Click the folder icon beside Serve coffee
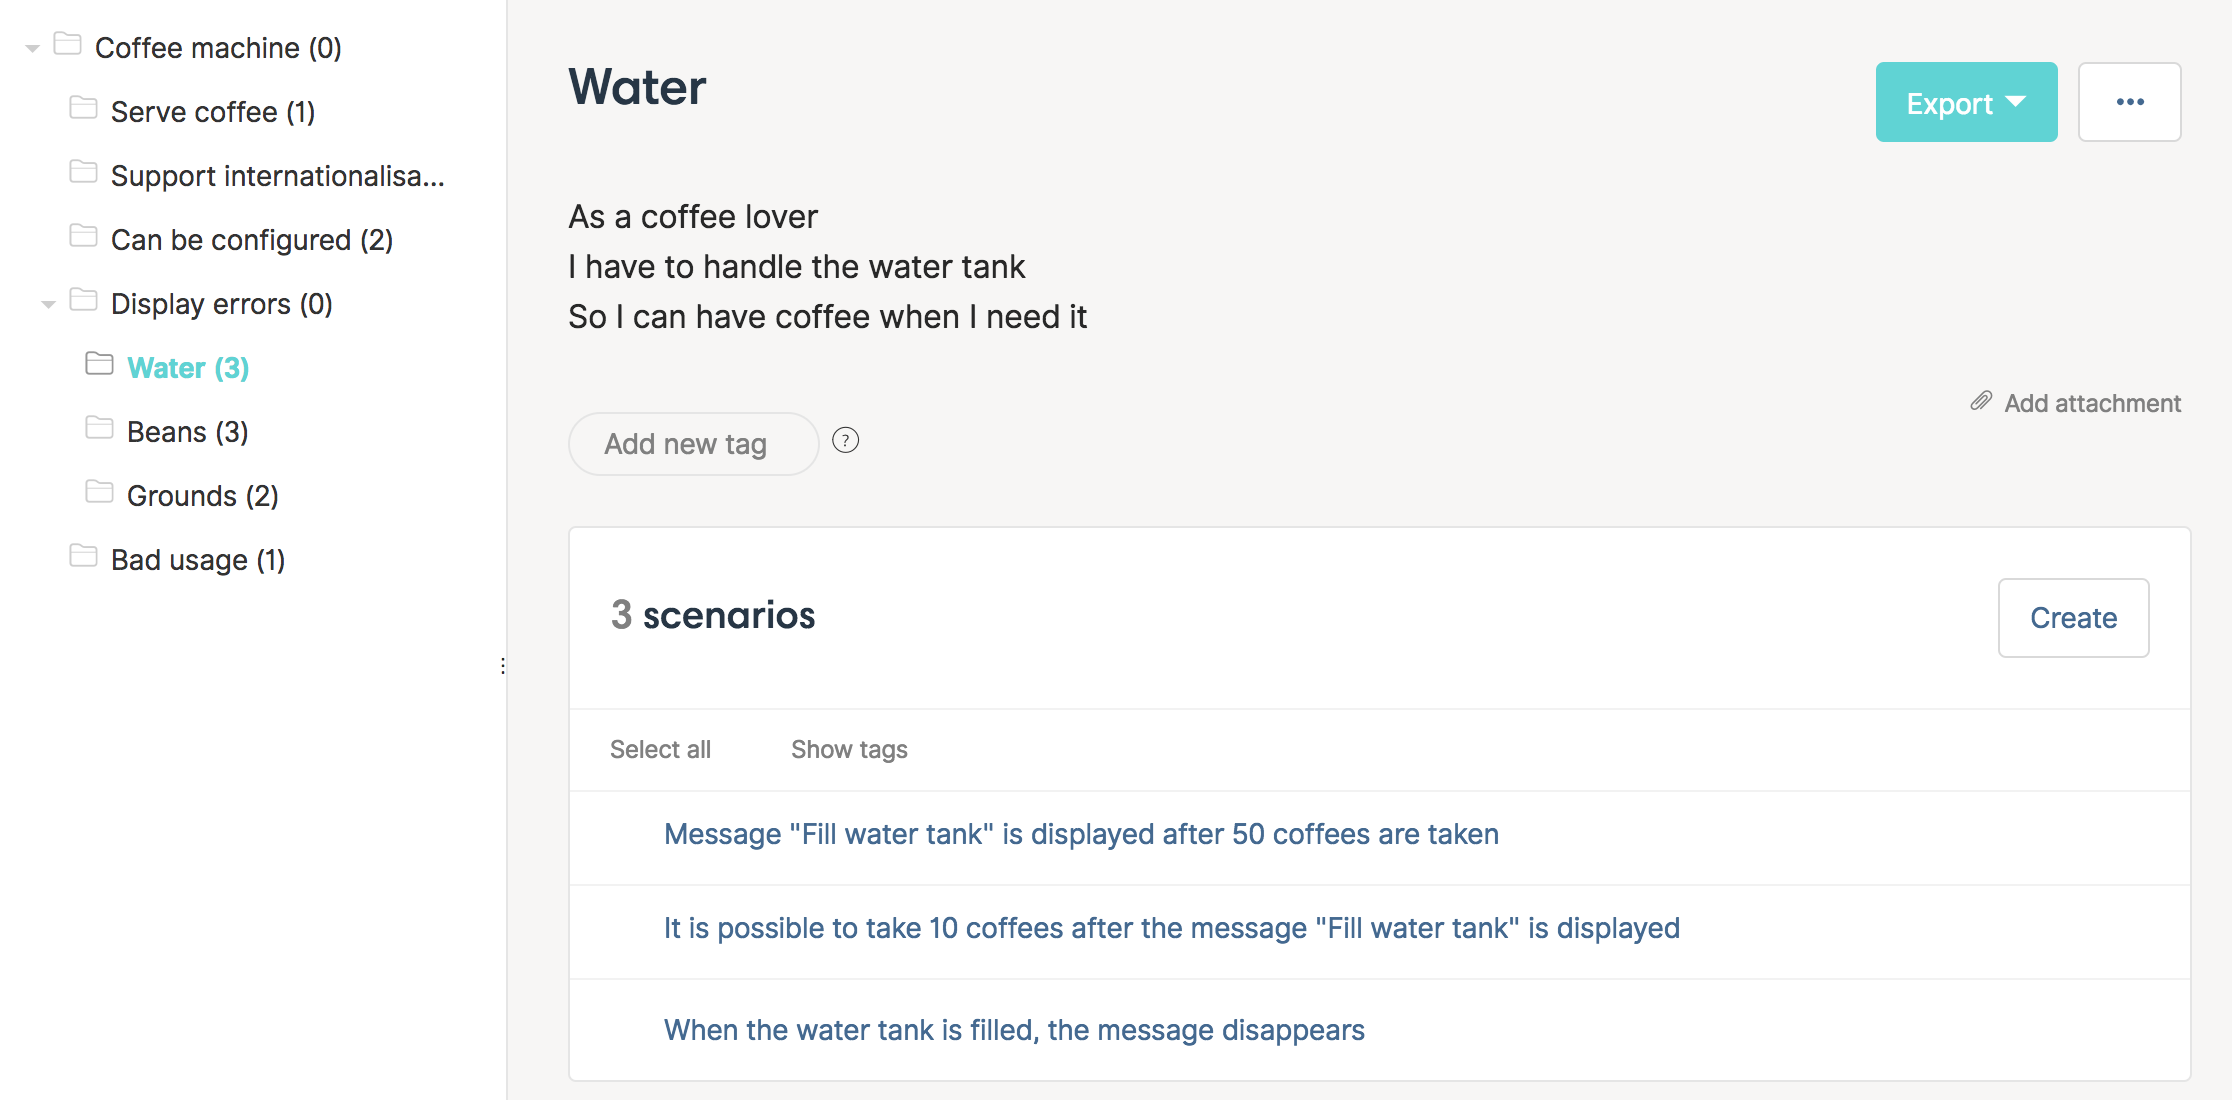The image size is (2232, 1100). click(83, 108)
